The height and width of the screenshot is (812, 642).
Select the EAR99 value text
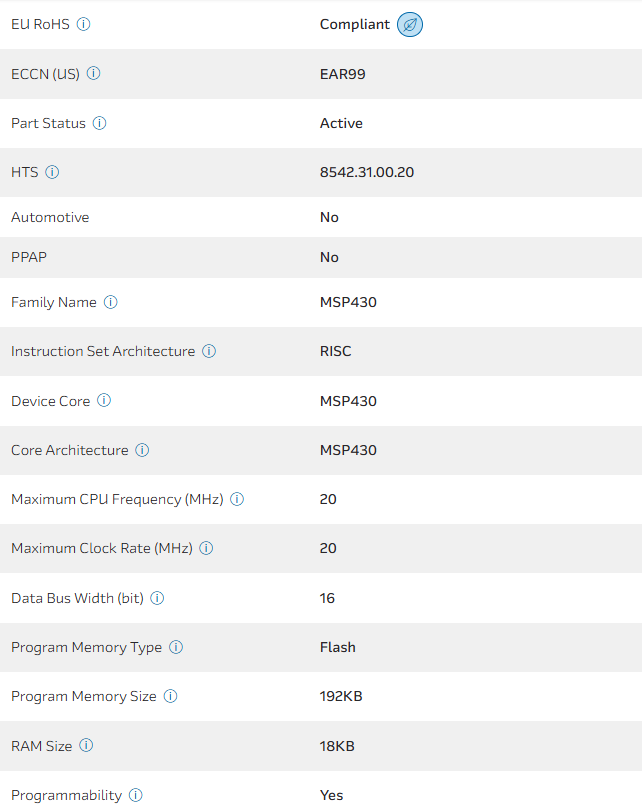pyautogui.click(x=343, y=73)
